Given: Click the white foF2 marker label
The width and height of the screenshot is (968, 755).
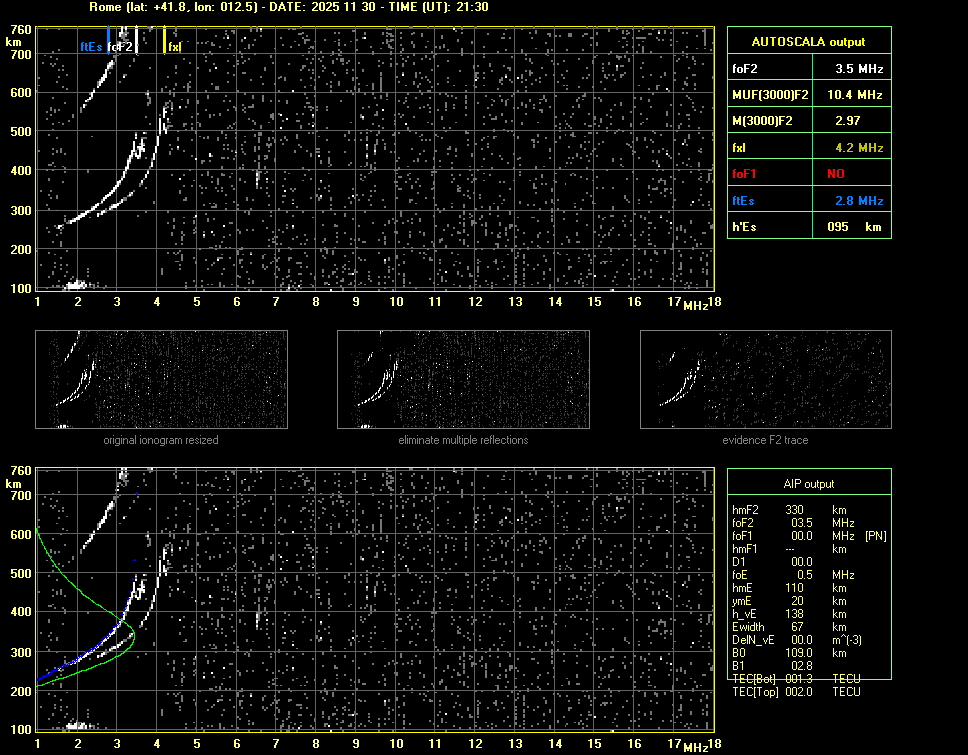Looking at the screenshot, I should click(120, 46).
